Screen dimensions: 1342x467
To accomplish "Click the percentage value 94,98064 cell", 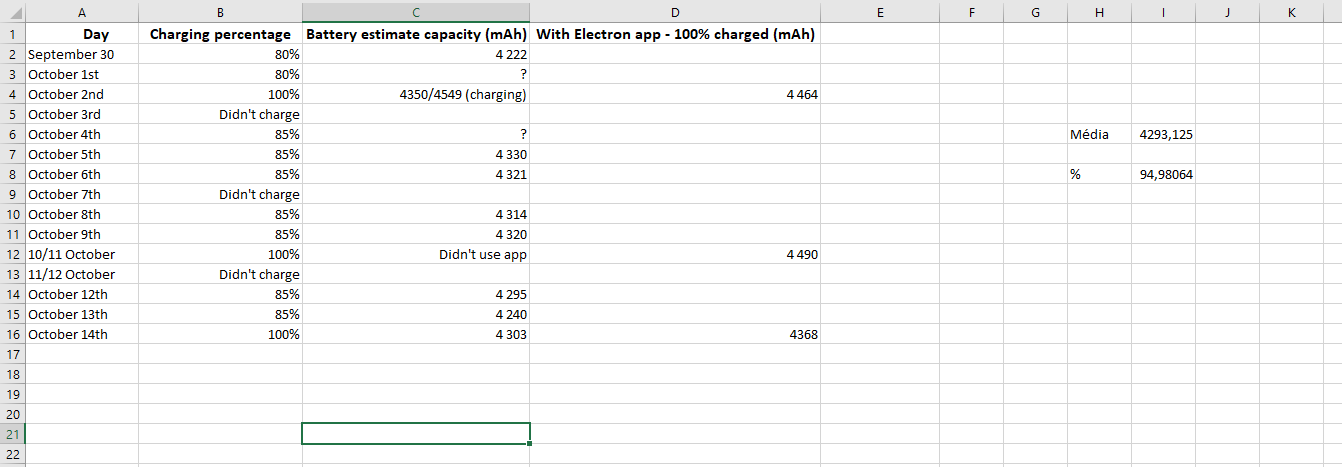I will point(1163,174).
